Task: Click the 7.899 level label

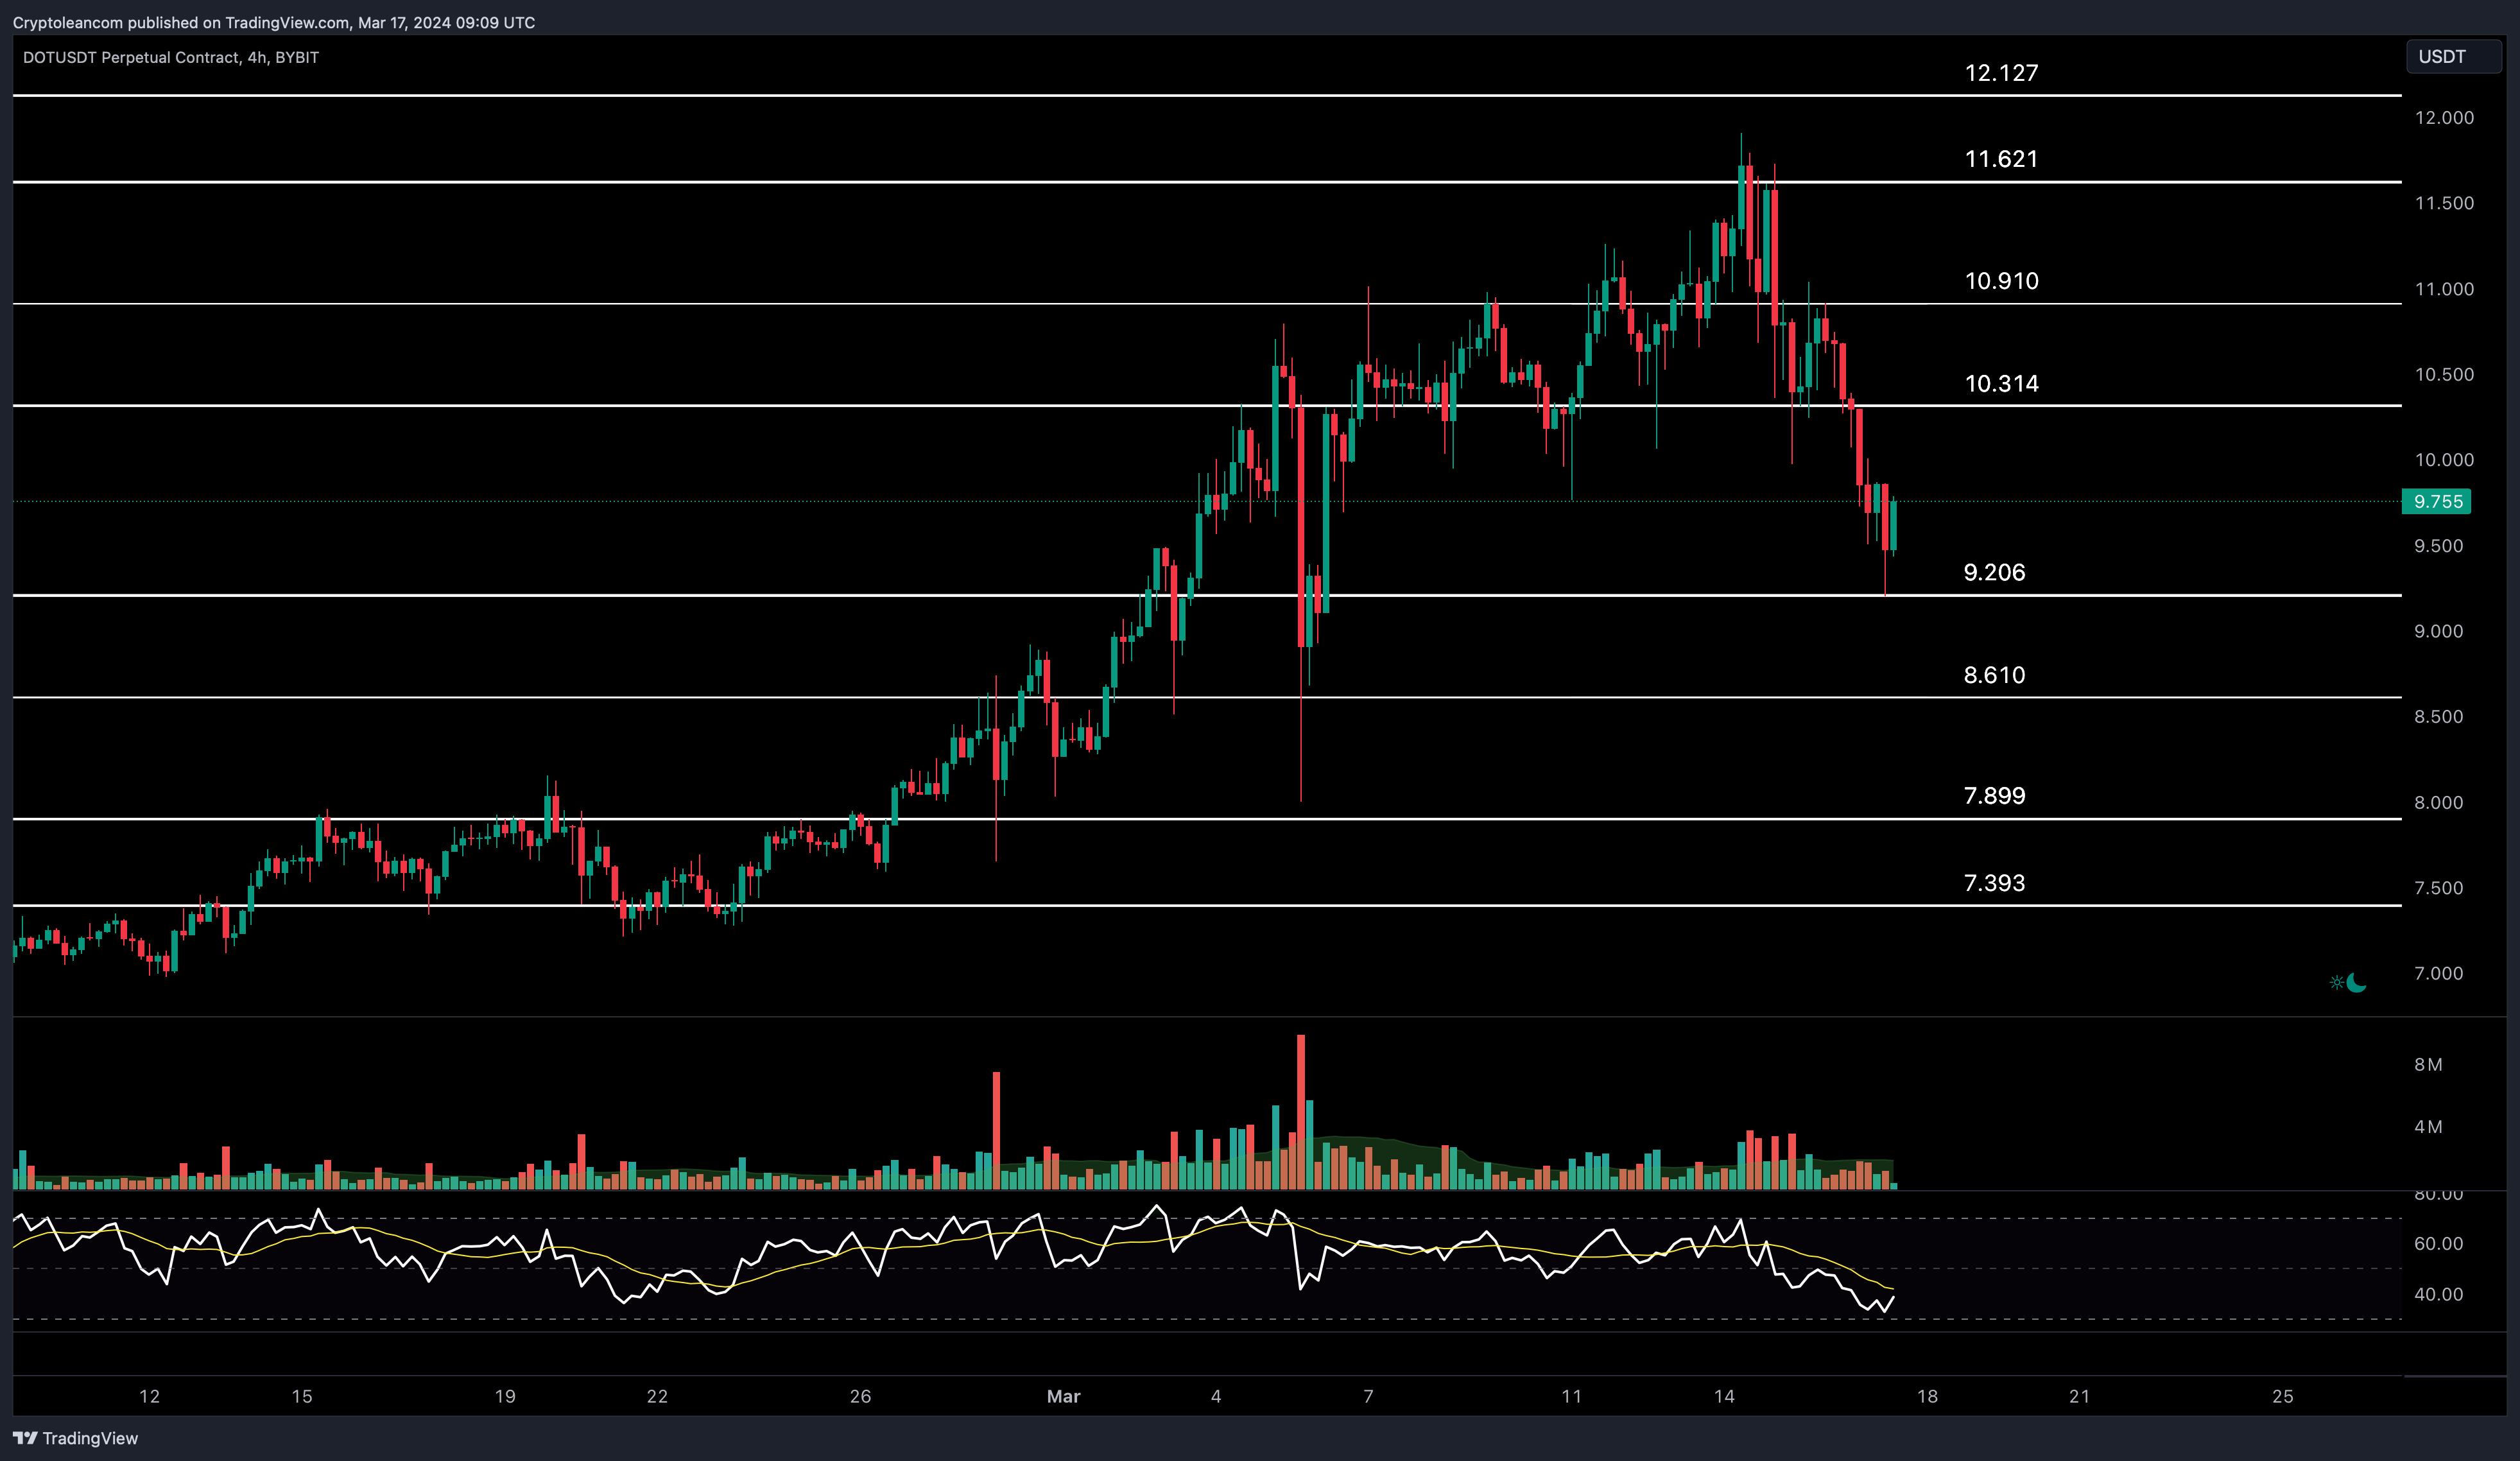Action: (1994, 796)
